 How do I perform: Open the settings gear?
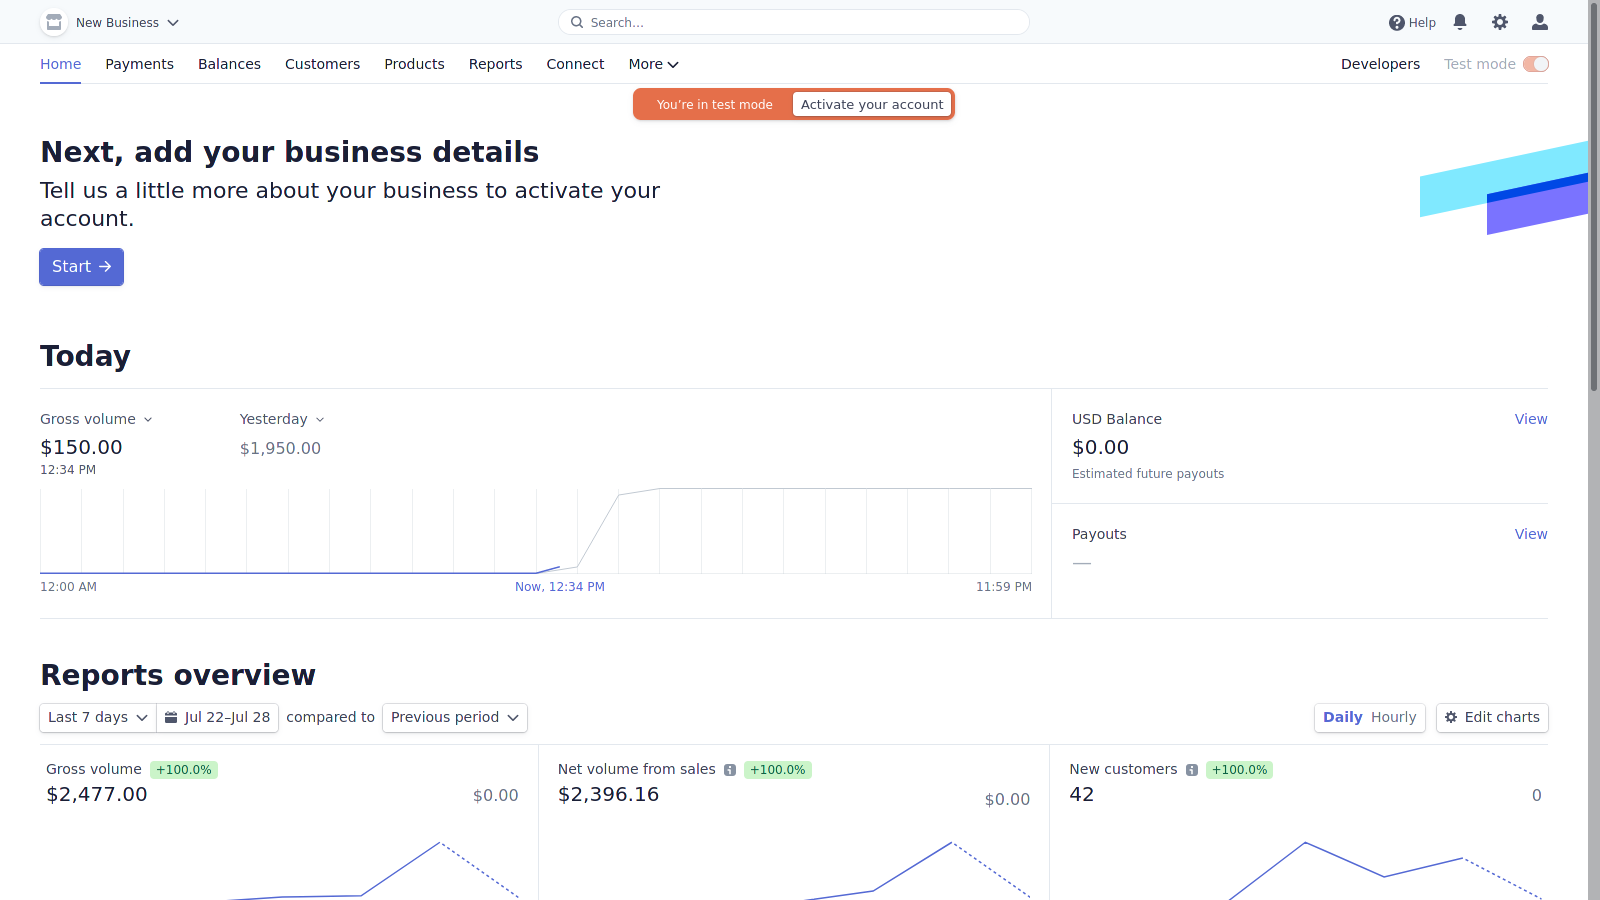click(1500, 21)
